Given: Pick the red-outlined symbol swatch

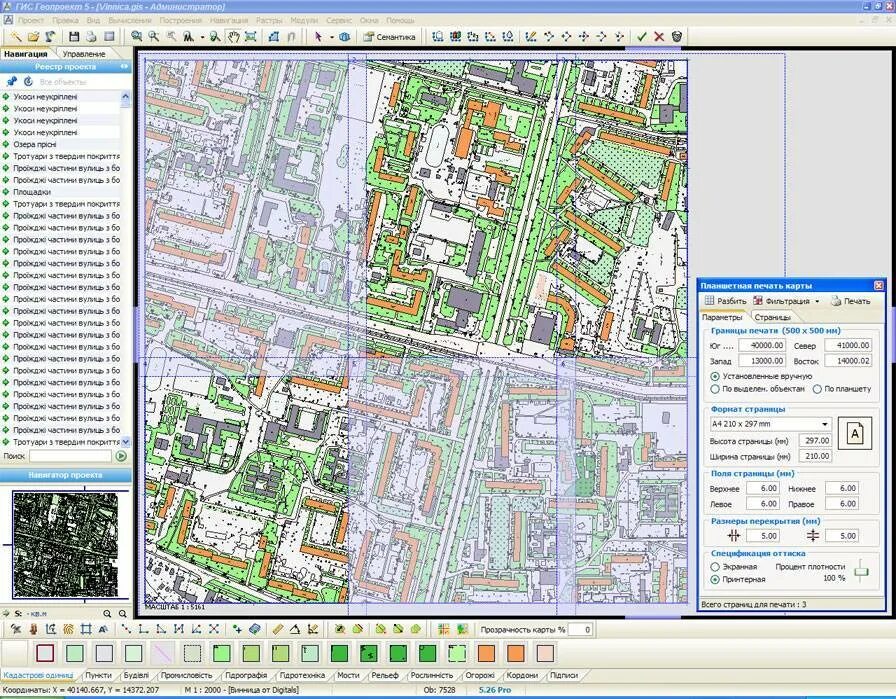Looking at the screenshot, I should point(45,653).
